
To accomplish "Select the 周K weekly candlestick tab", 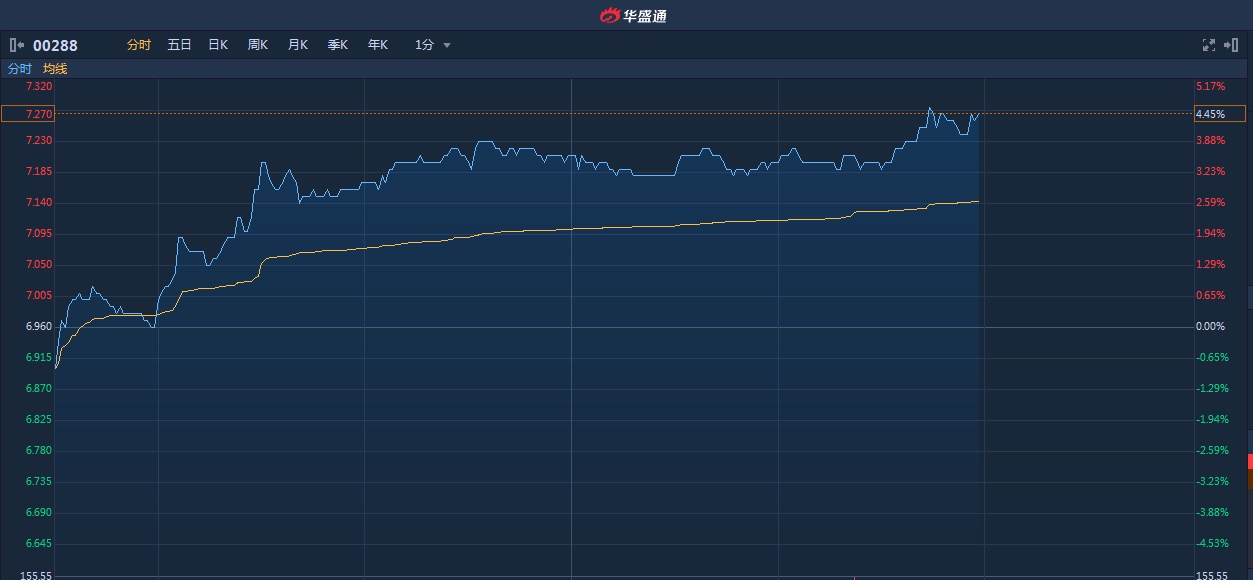I will pos(258,45).
